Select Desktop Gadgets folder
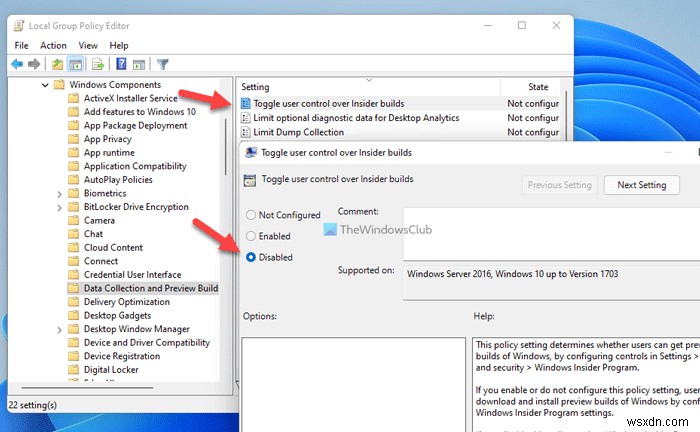This screenshot has height=432, width=700. tap(117, 316)
